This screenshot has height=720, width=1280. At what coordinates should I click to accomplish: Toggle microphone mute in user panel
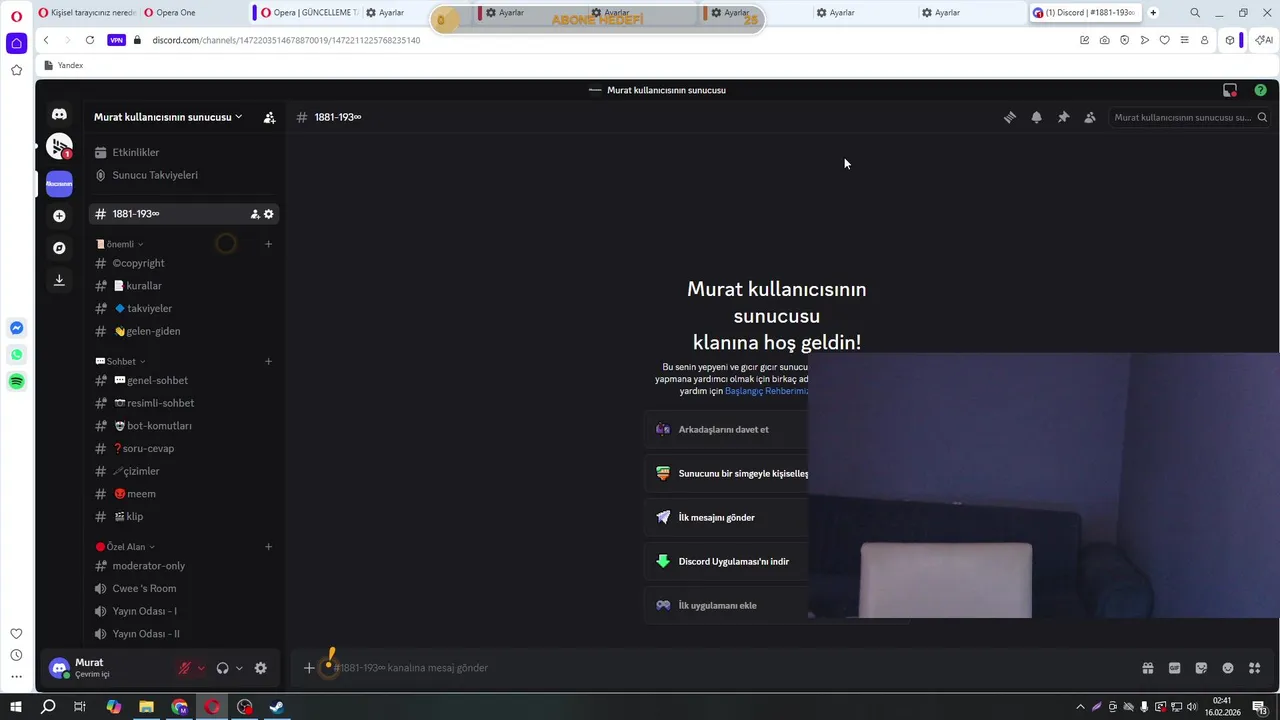[185, 668]
